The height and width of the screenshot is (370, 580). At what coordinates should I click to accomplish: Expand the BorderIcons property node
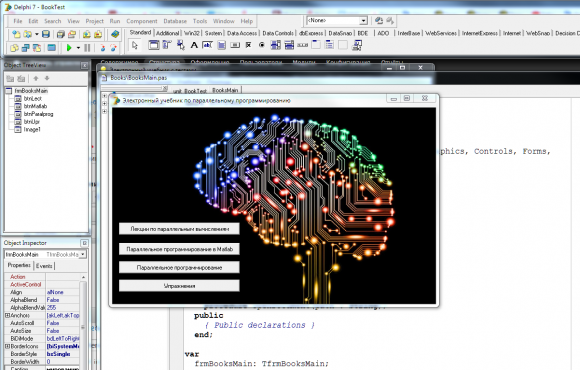pyautogui.click(x=7, y=346)
